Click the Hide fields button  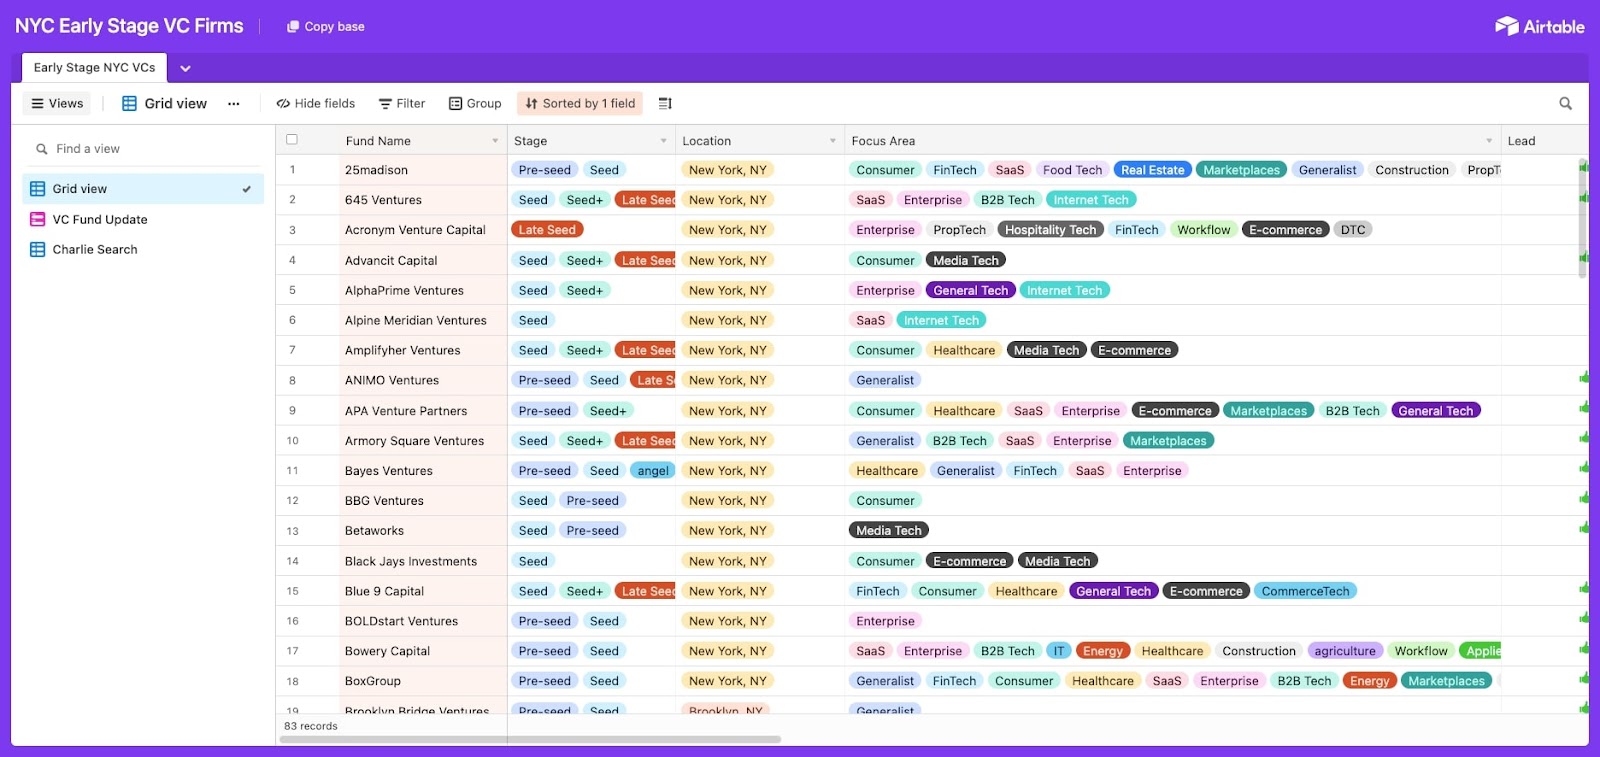316,103
